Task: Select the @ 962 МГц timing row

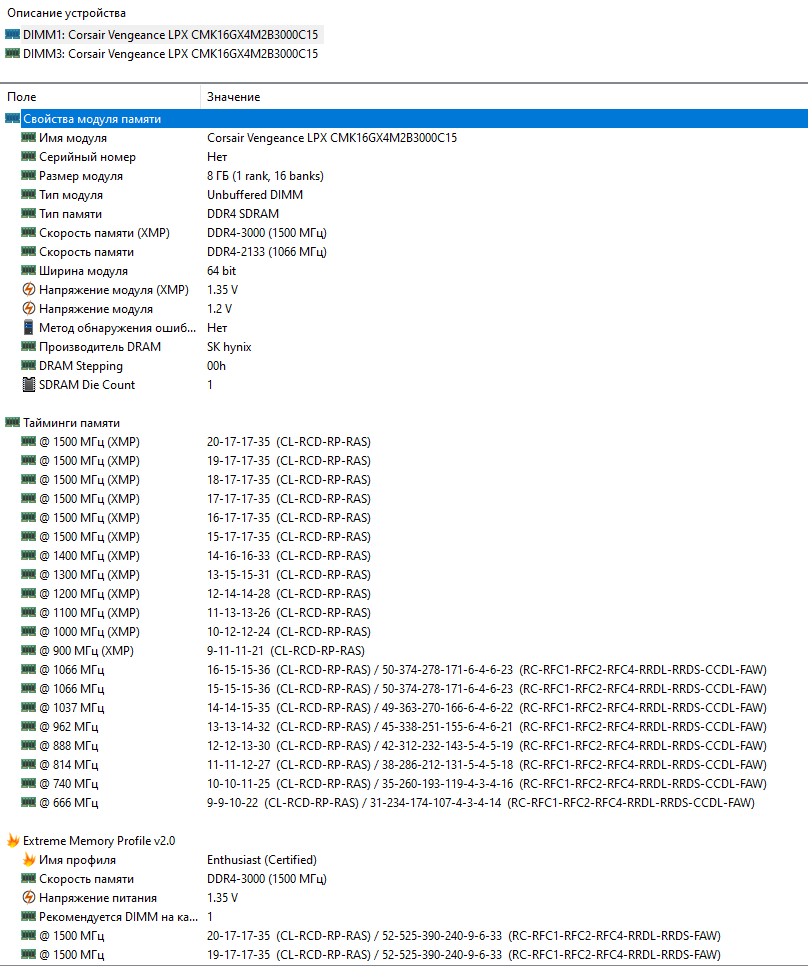Action: coord(404,726)
